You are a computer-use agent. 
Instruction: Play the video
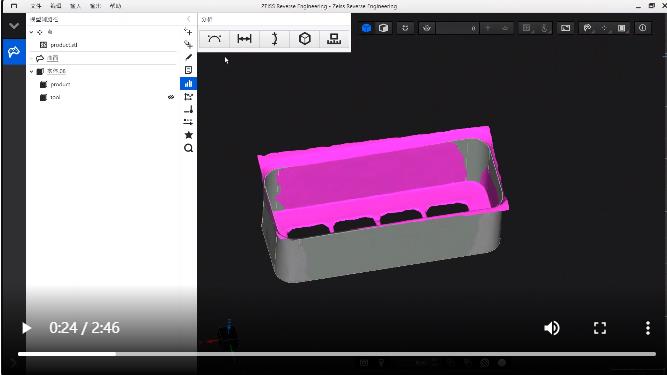[26, 328]
